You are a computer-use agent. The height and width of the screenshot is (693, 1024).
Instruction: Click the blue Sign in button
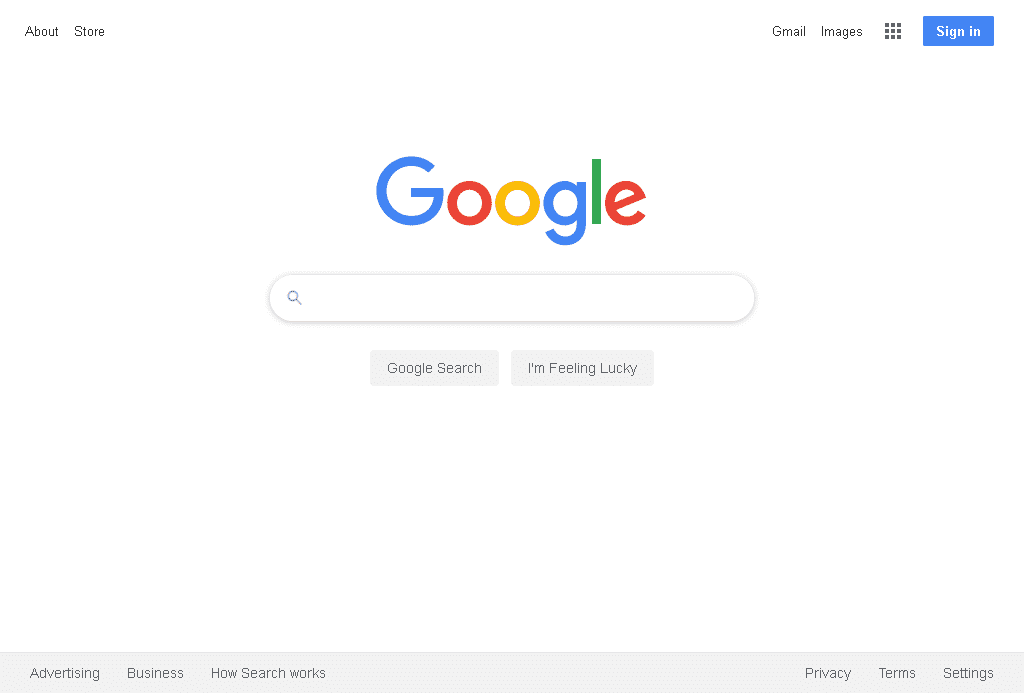click(958, 31)
